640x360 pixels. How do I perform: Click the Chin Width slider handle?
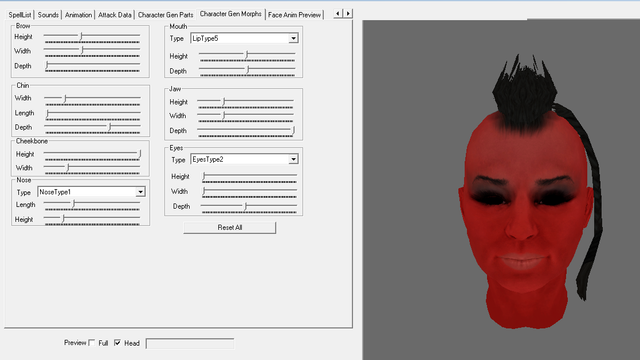coord(65,98)
